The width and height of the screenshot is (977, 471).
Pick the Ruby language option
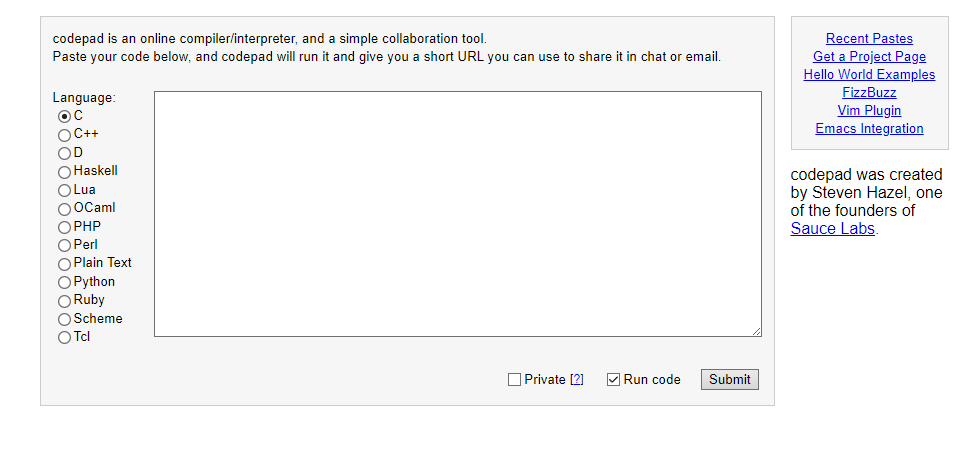point(65,300)
